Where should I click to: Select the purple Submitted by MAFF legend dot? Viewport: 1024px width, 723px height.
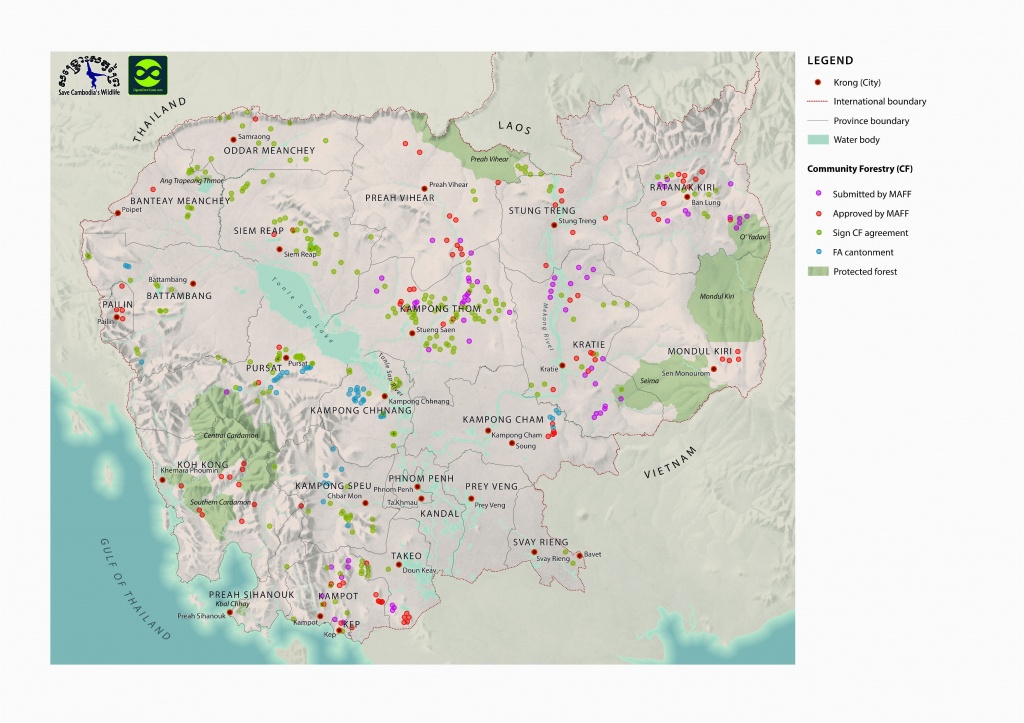click(x=817, y=194)
